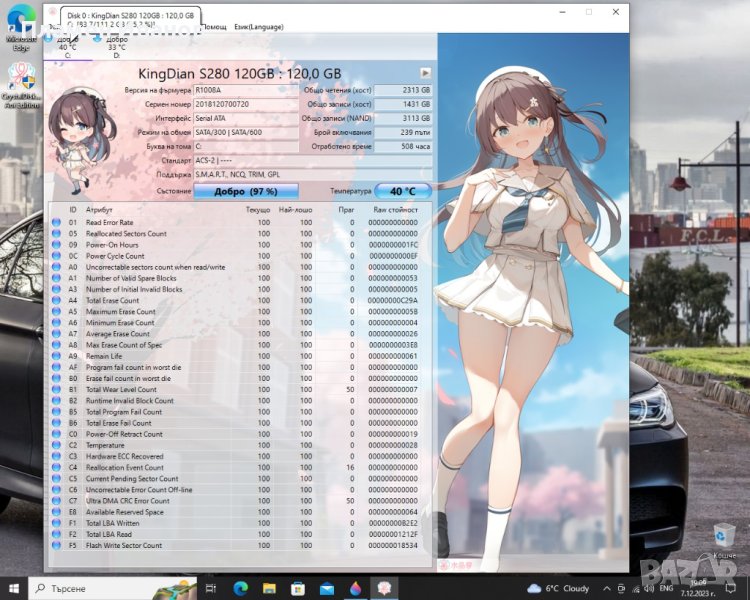This screenshot has height=600, width=750.
Task: Open the Cloudy weather widget in taskbar
Action: point(558,588)
